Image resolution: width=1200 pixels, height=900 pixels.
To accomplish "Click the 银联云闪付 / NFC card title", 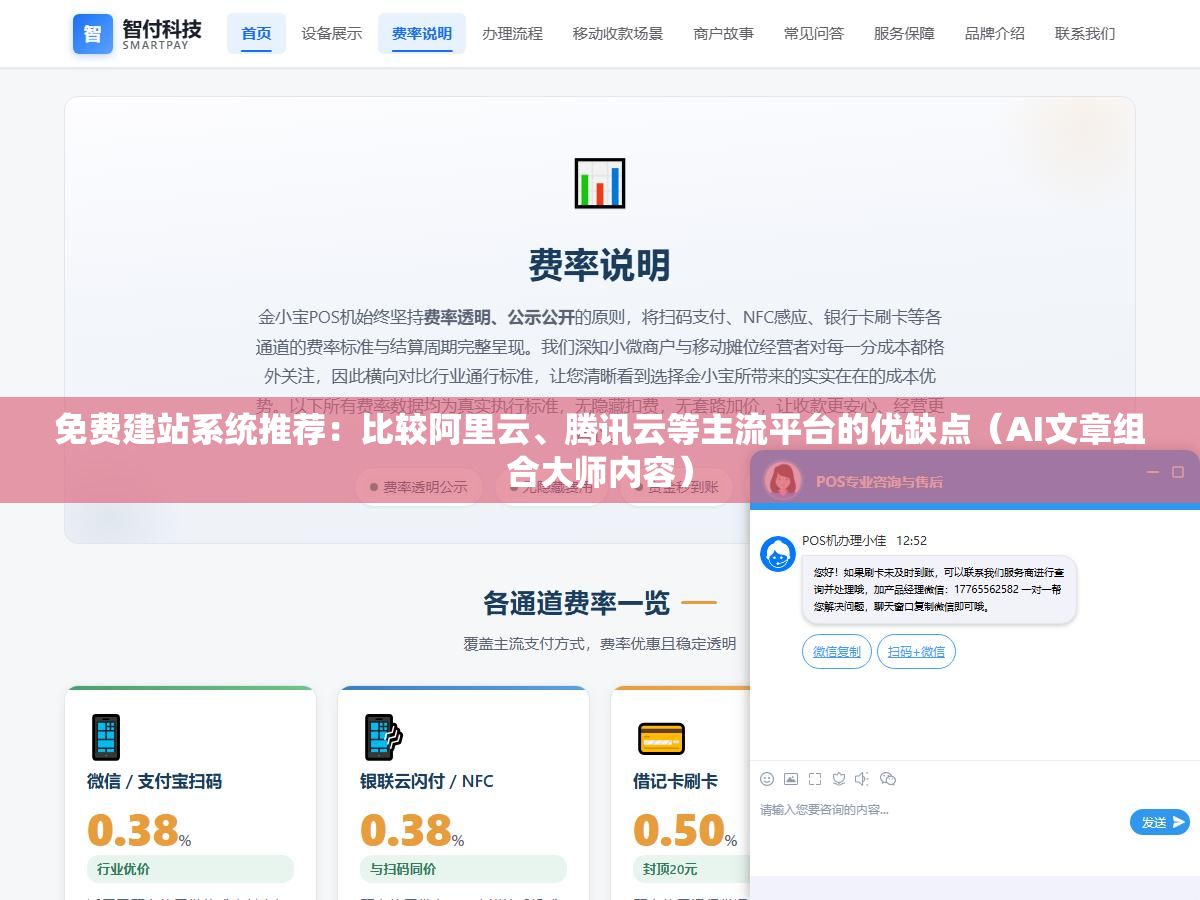I will [427, 781].
